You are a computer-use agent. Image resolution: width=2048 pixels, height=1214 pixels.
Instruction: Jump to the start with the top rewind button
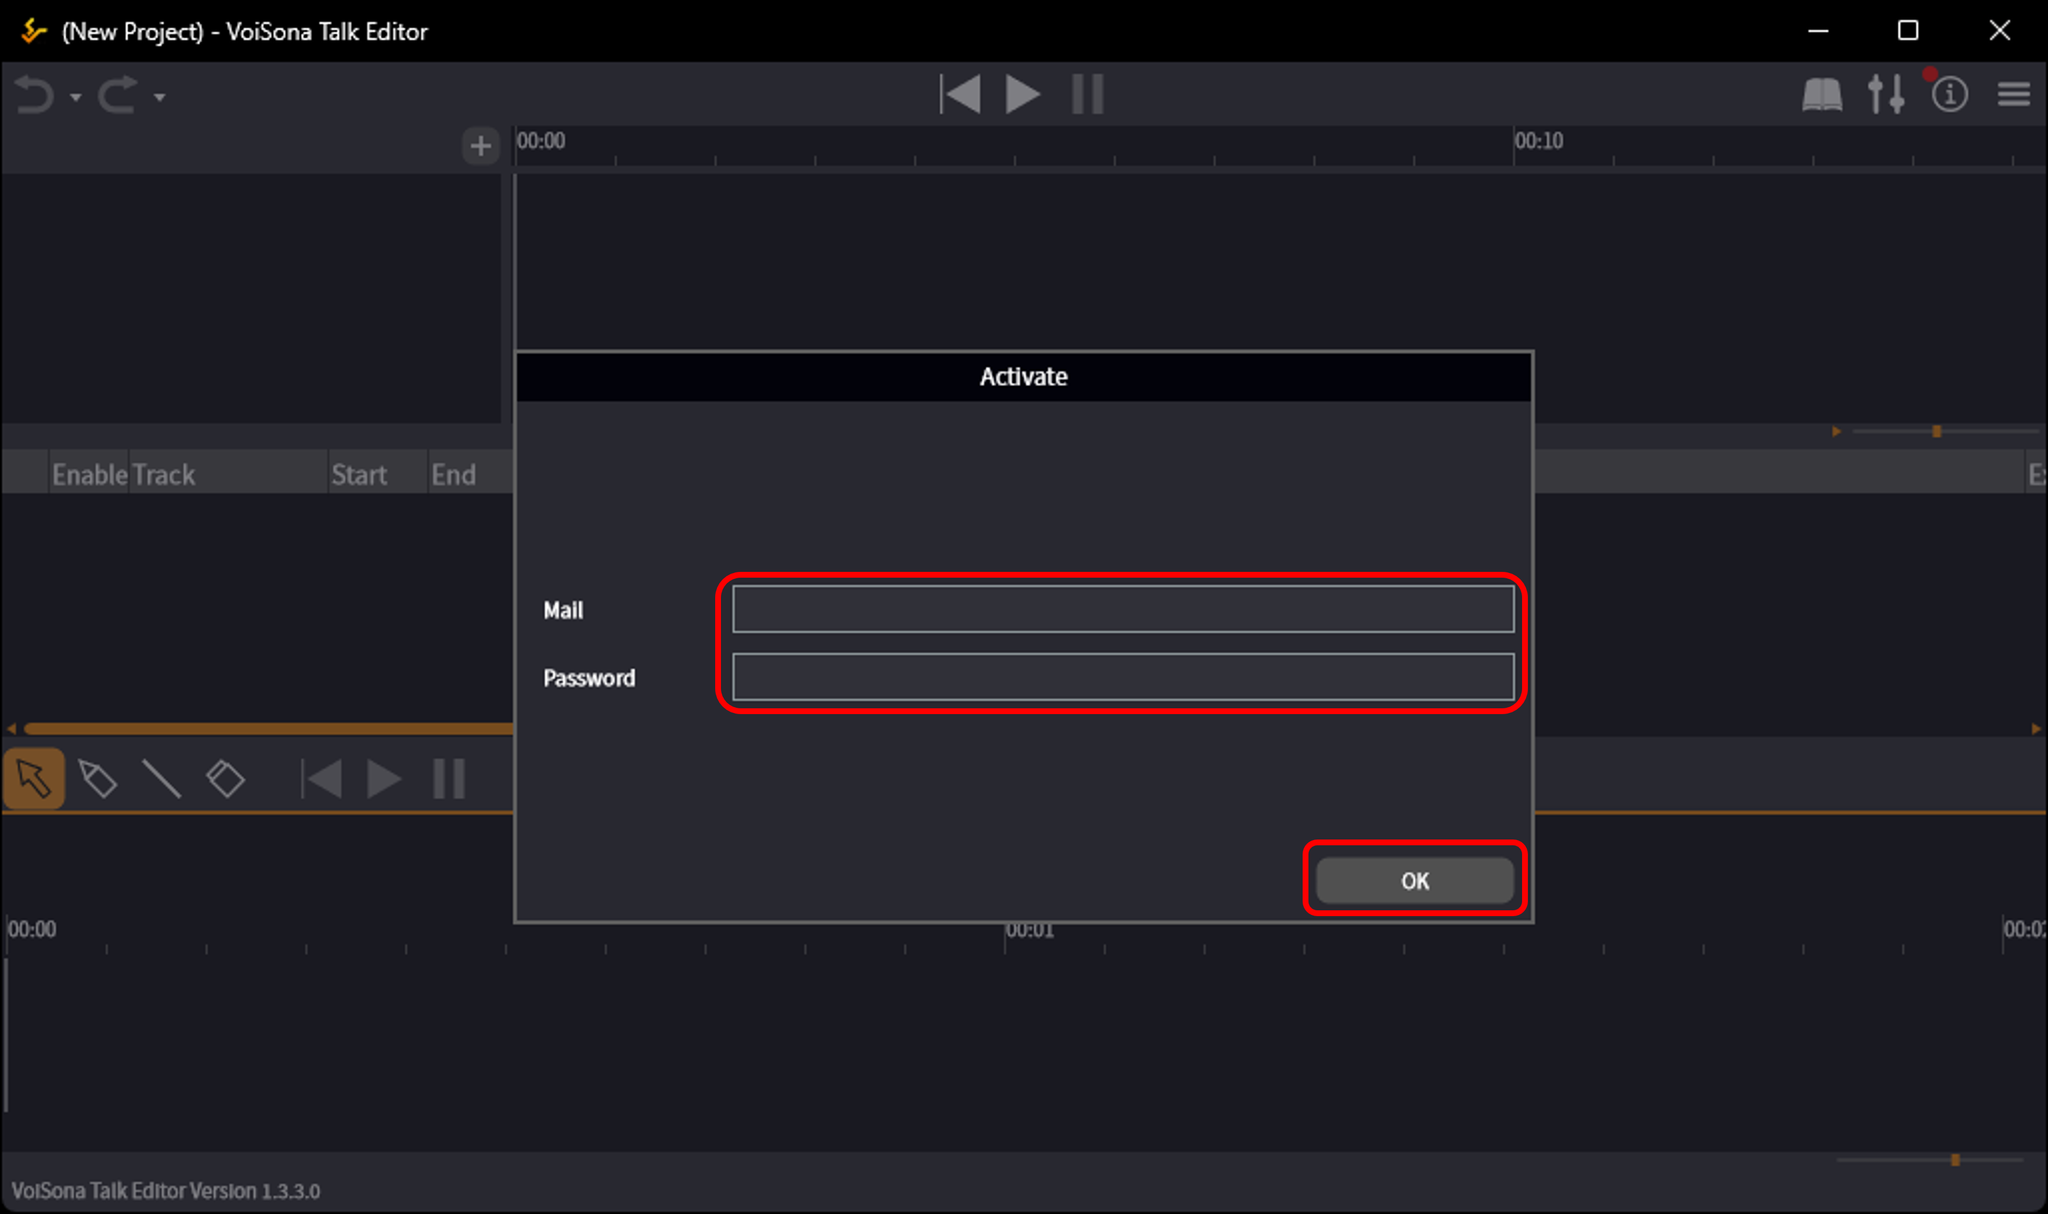(960, 95)
